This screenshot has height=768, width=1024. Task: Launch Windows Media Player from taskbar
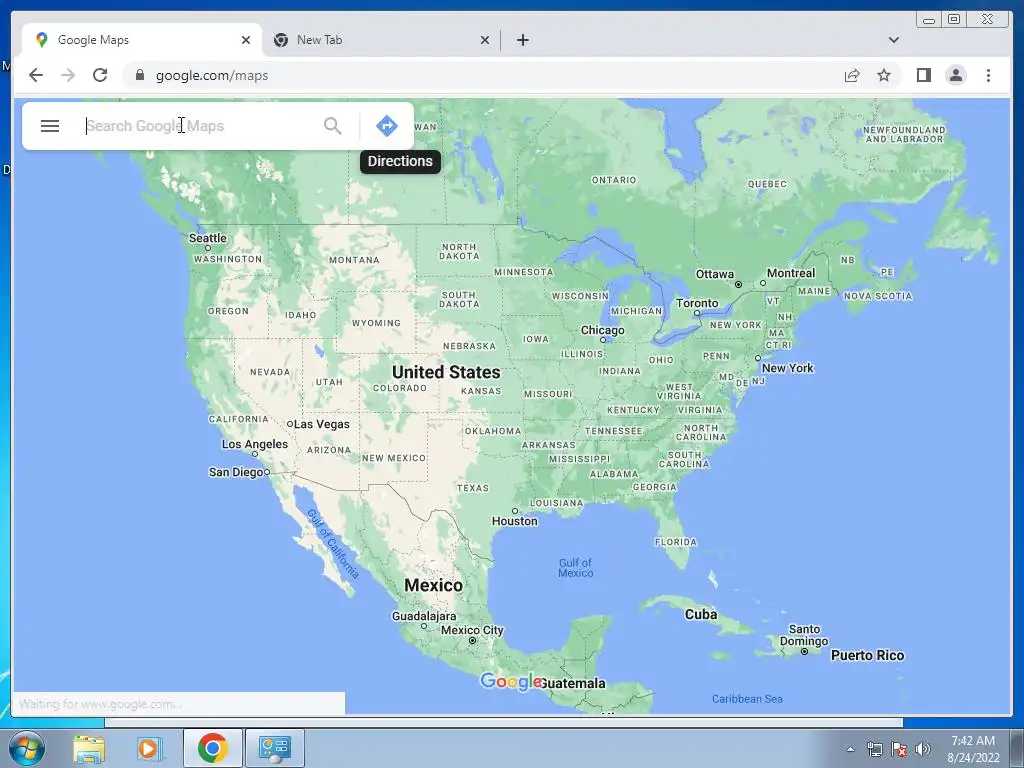(150, 748)
